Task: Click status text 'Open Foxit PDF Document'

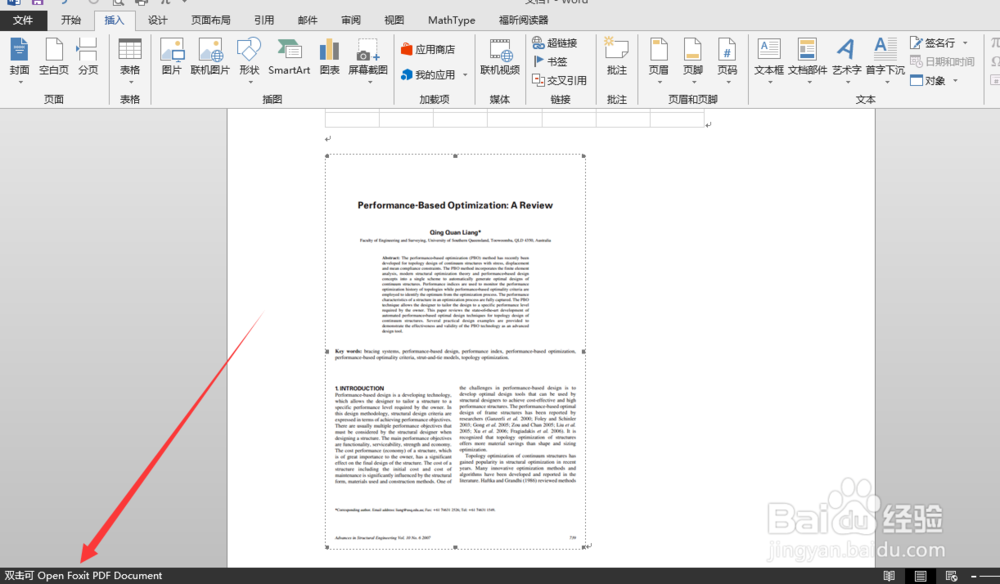Action: (100, 576)
